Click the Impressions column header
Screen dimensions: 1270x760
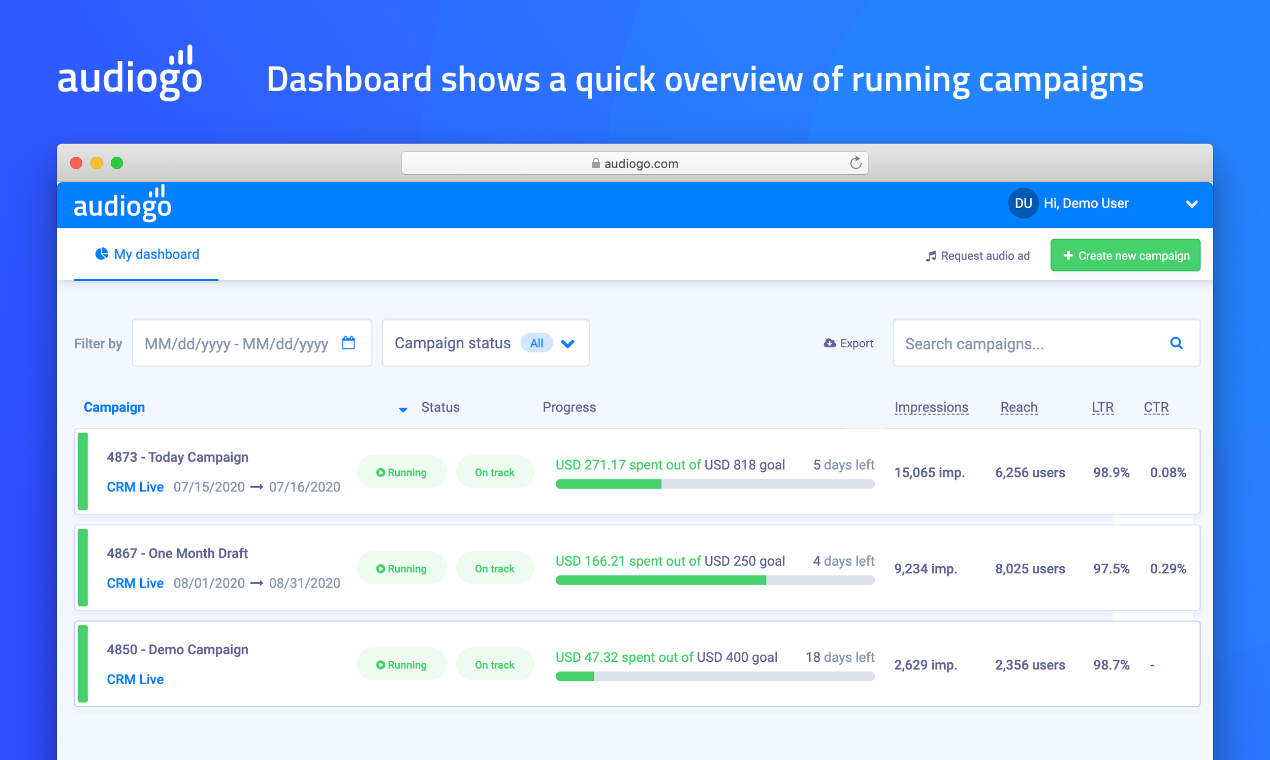[931, 407]
